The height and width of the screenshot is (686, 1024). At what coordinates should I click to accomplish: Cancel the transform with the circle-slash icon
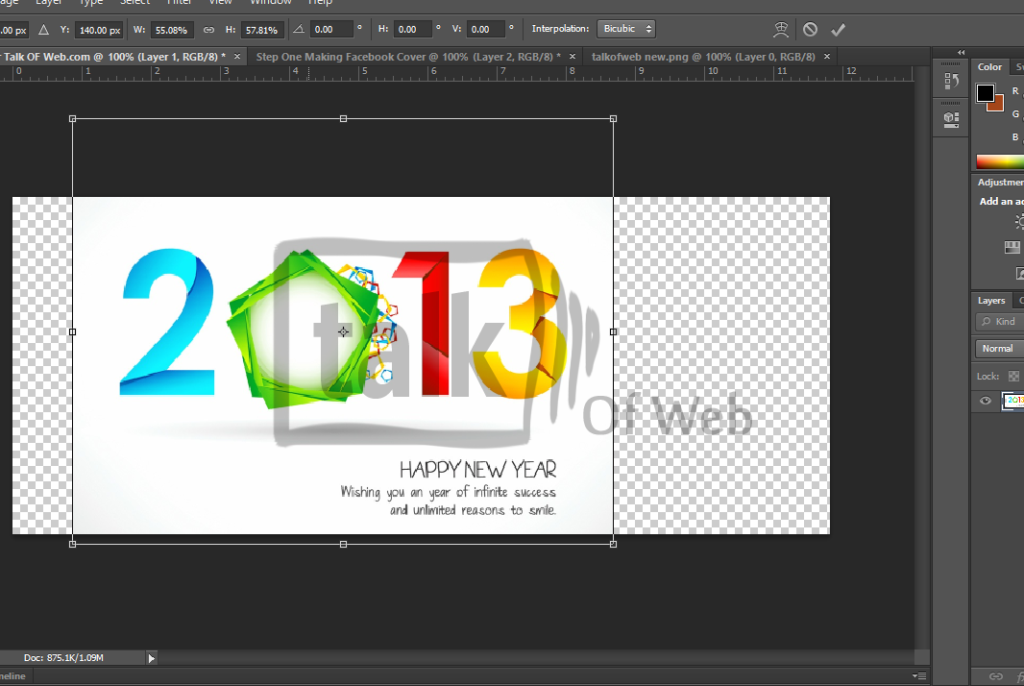click(810, 29)
